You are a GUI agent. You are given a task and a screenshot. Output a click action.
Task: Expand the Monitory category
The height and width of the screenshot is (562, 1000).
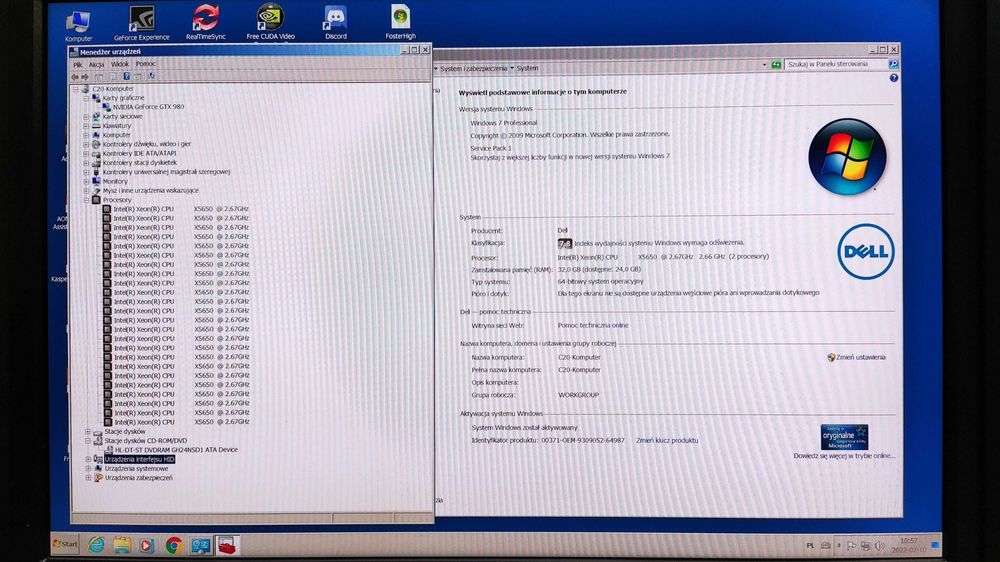click(86, 182)
